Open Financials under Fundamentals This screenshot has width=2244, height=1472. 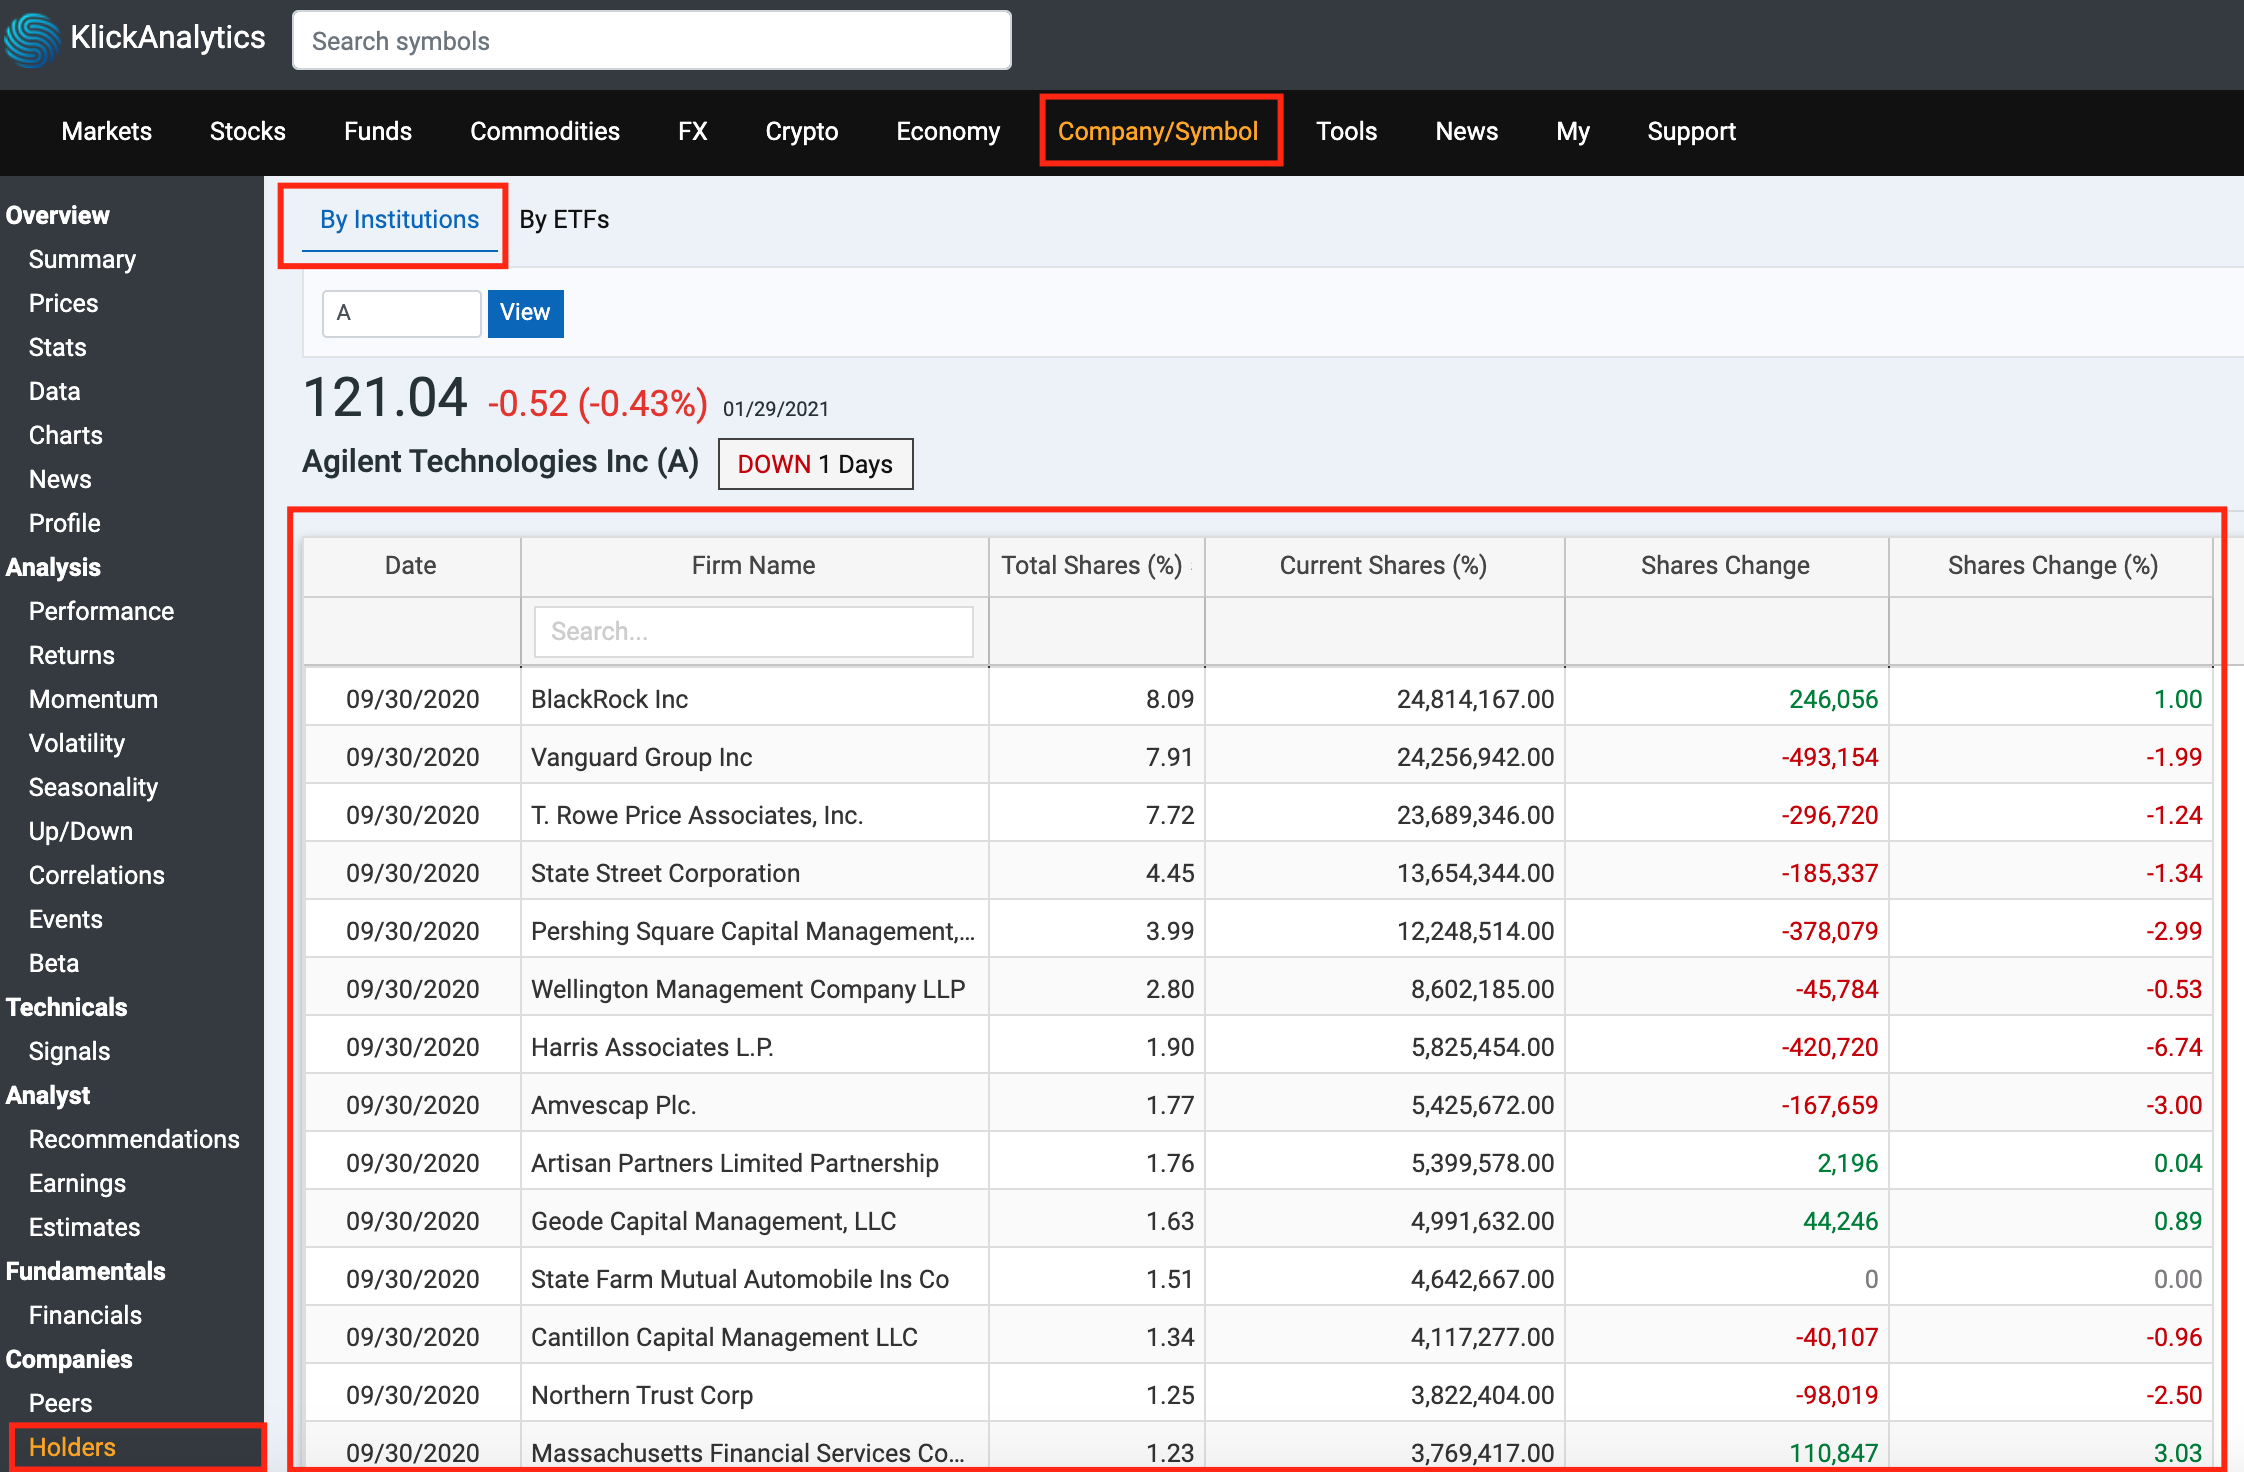[85, 1315]
